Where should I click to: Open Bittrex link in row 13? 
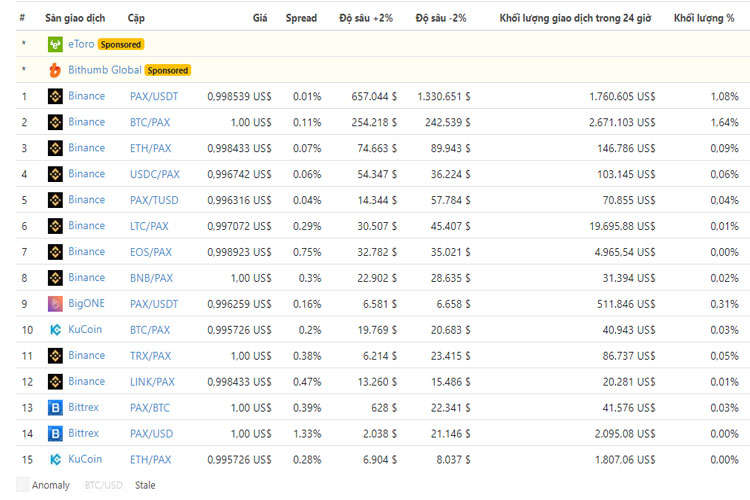83,407
